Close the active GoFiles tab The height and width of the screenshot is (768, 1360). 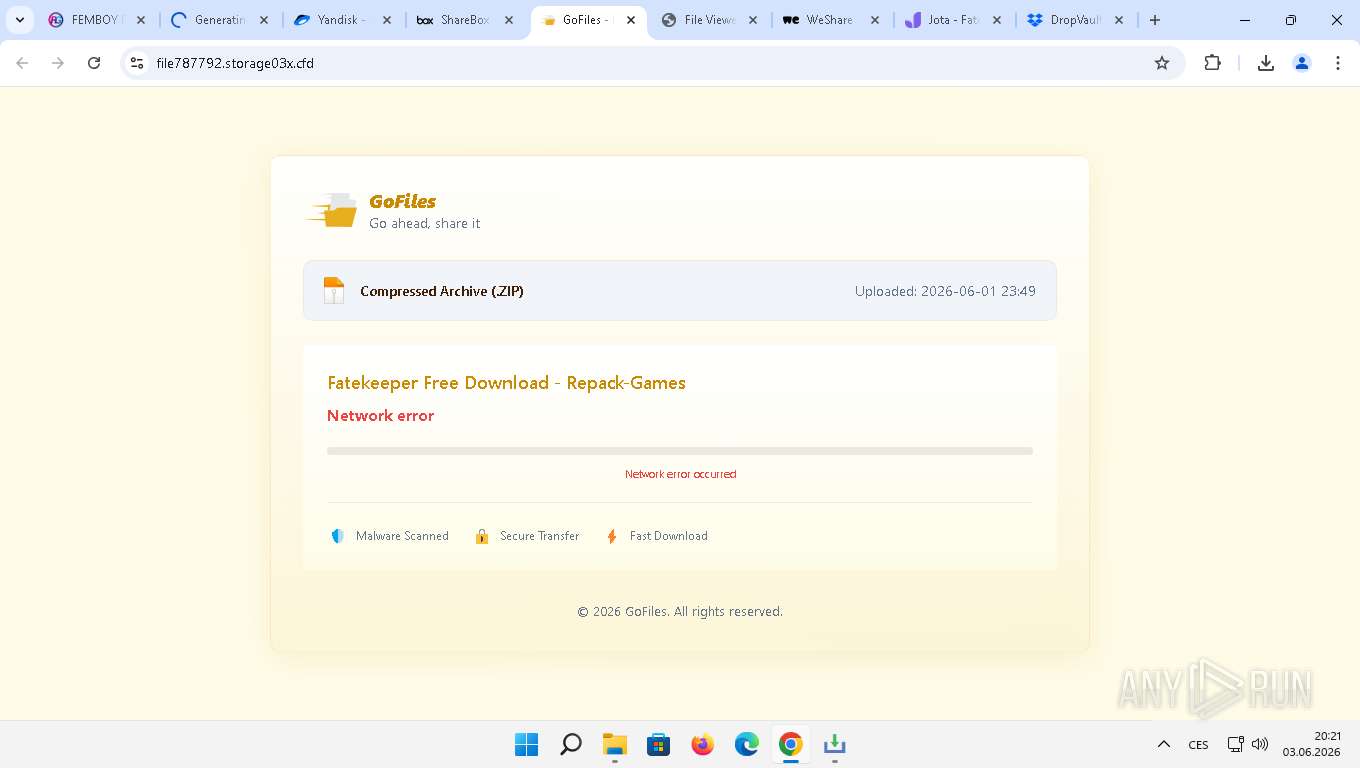click(x=630, y=20)
